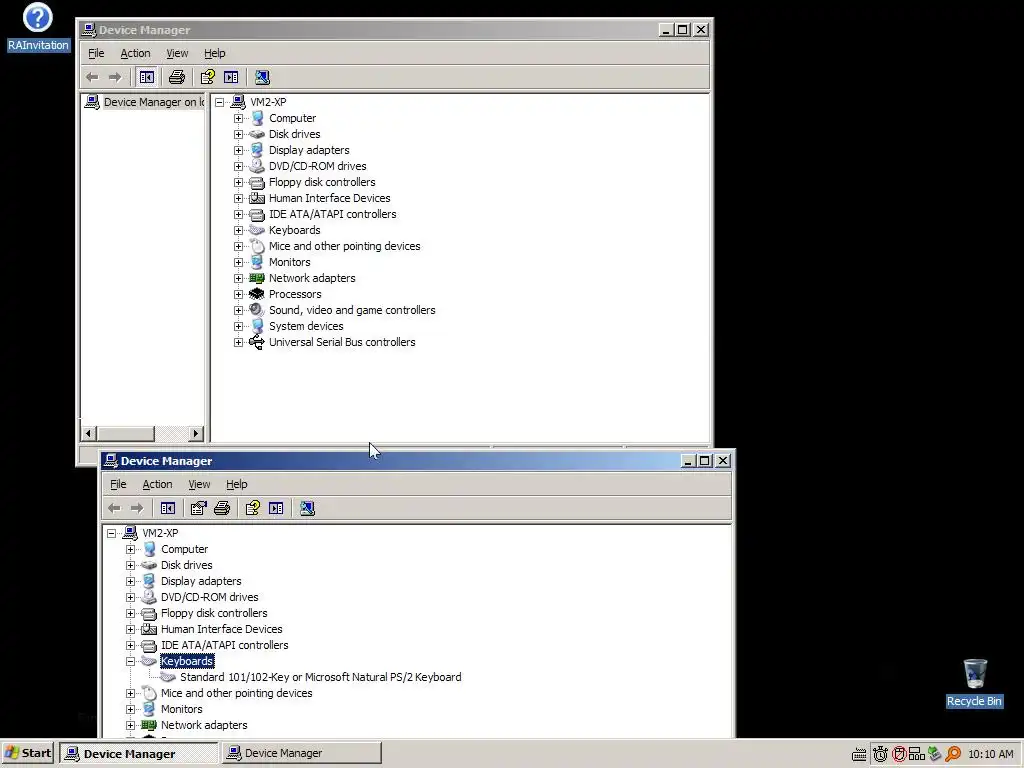The height and width of the screenshot is (768, 1024).
Task: Expand Display adapters in the front window
Action: pyautogui.click(x=131, y=581)
